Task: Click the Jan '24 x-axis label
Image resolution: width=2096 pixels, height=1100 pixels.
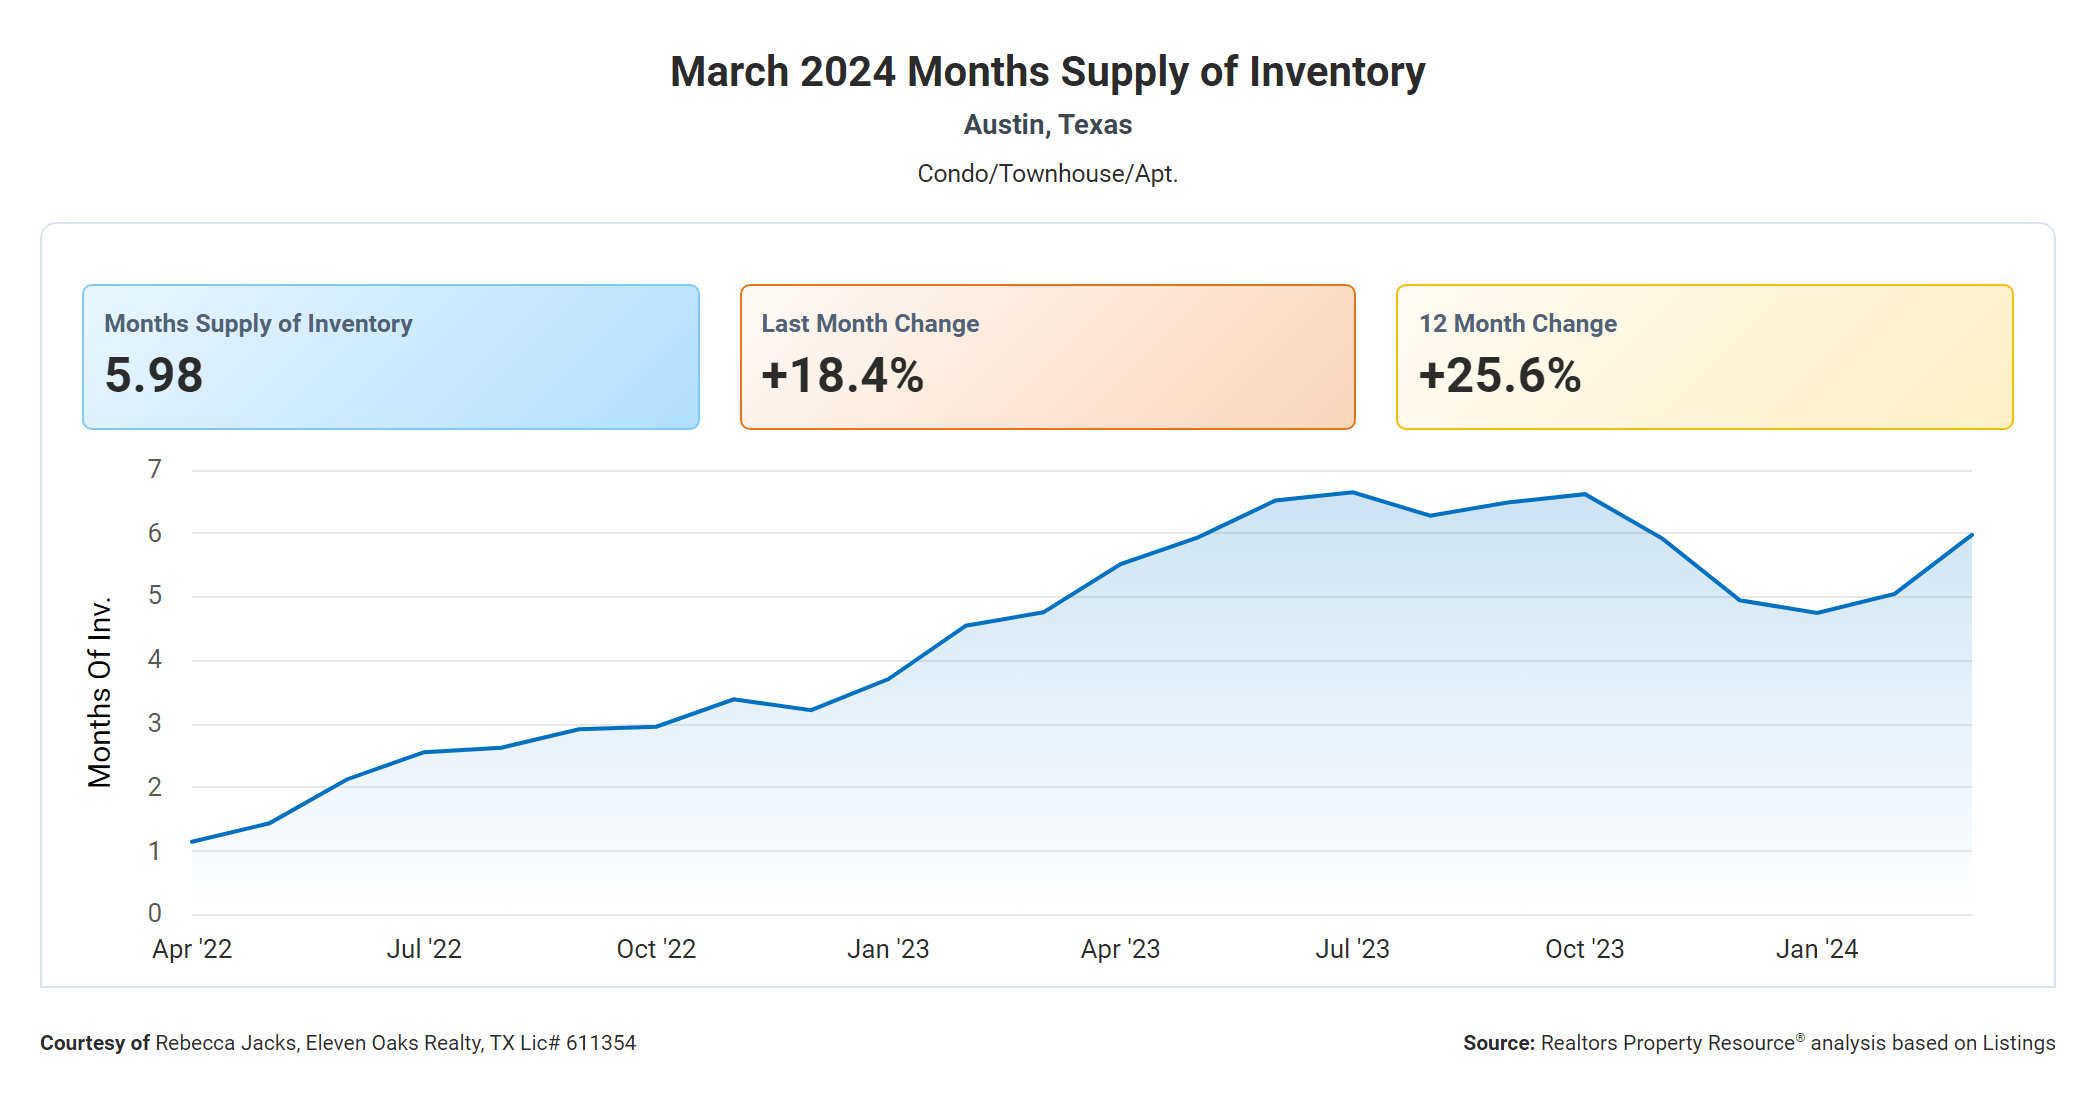Action: [1816, 949]
